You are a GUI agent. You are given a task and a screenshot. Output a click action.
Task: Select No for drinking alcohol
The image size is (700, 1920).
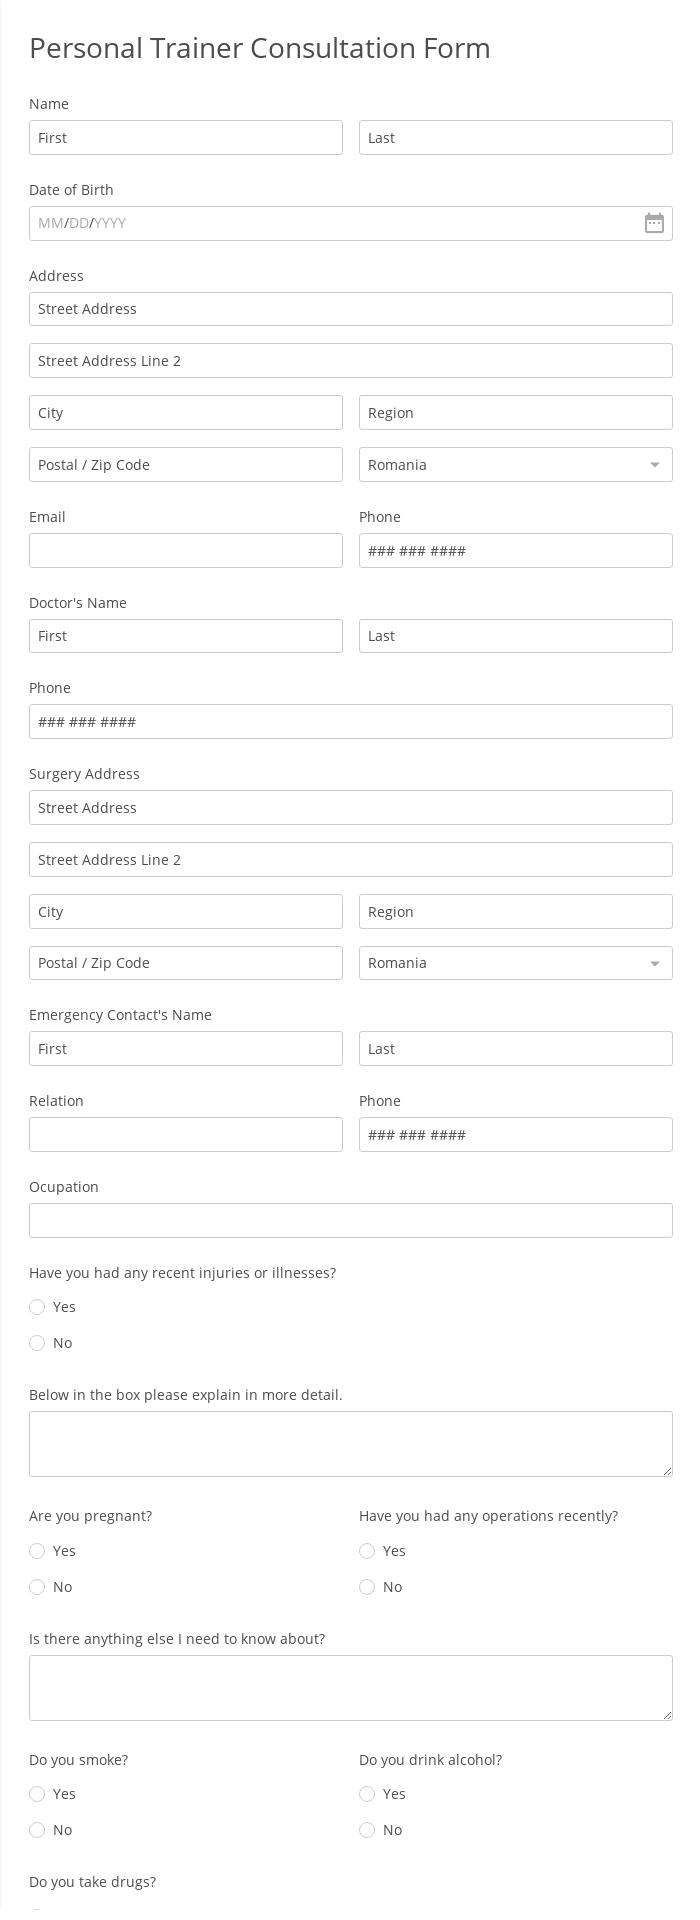pos(367,1830)
